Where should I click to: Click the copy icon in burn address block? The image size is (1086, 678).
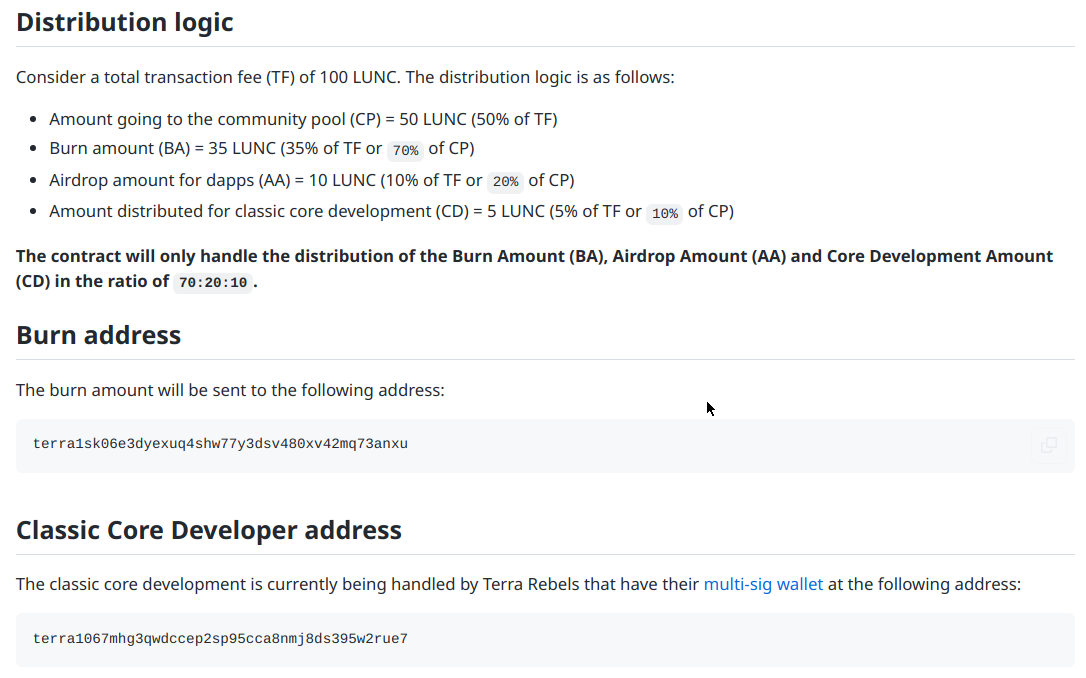(x=1048, y=445)
